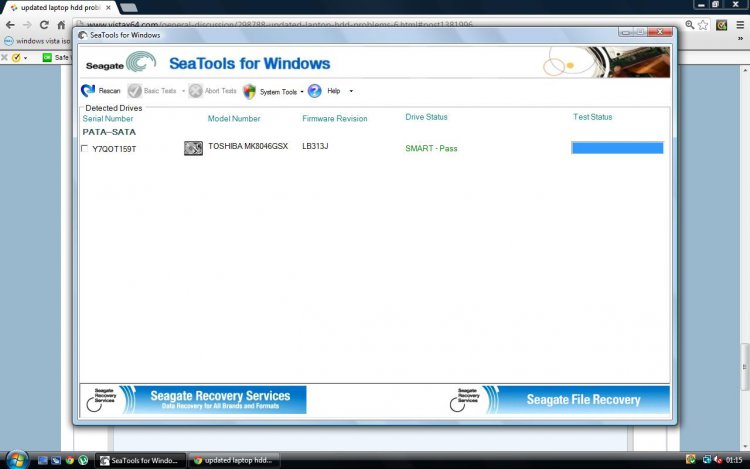Show more bookmarks with double chevron

point(740,39)
